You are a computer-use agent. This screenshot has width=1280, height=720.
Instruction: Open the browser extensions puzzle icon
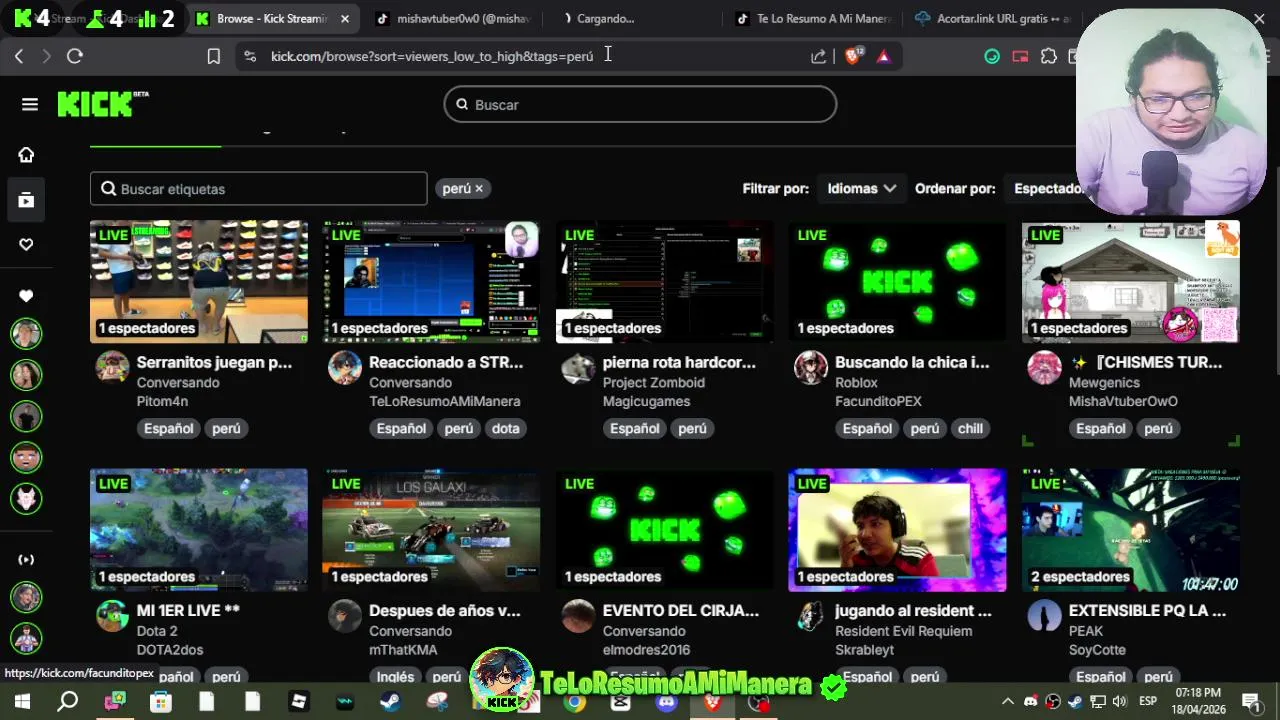1048,56
